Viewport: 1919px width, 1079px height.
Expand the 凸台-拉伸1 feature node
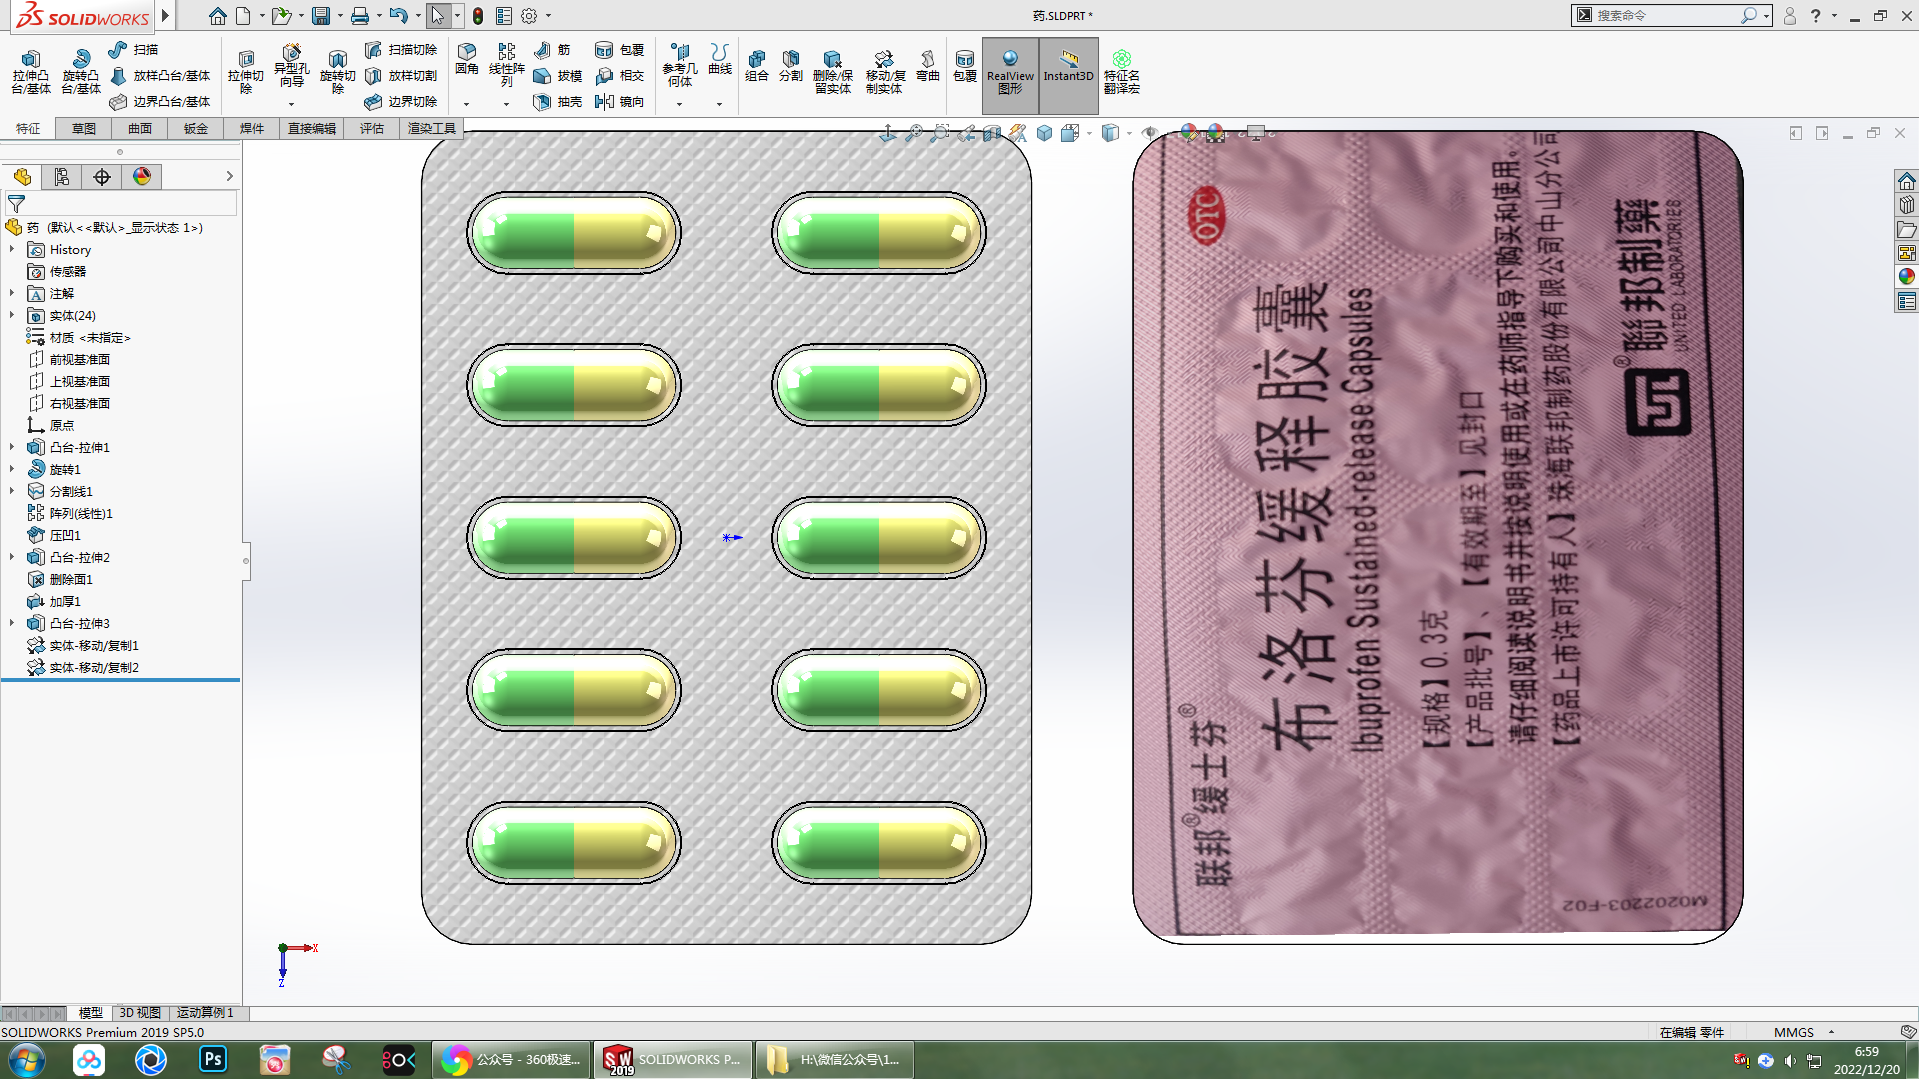click(12, 447)
